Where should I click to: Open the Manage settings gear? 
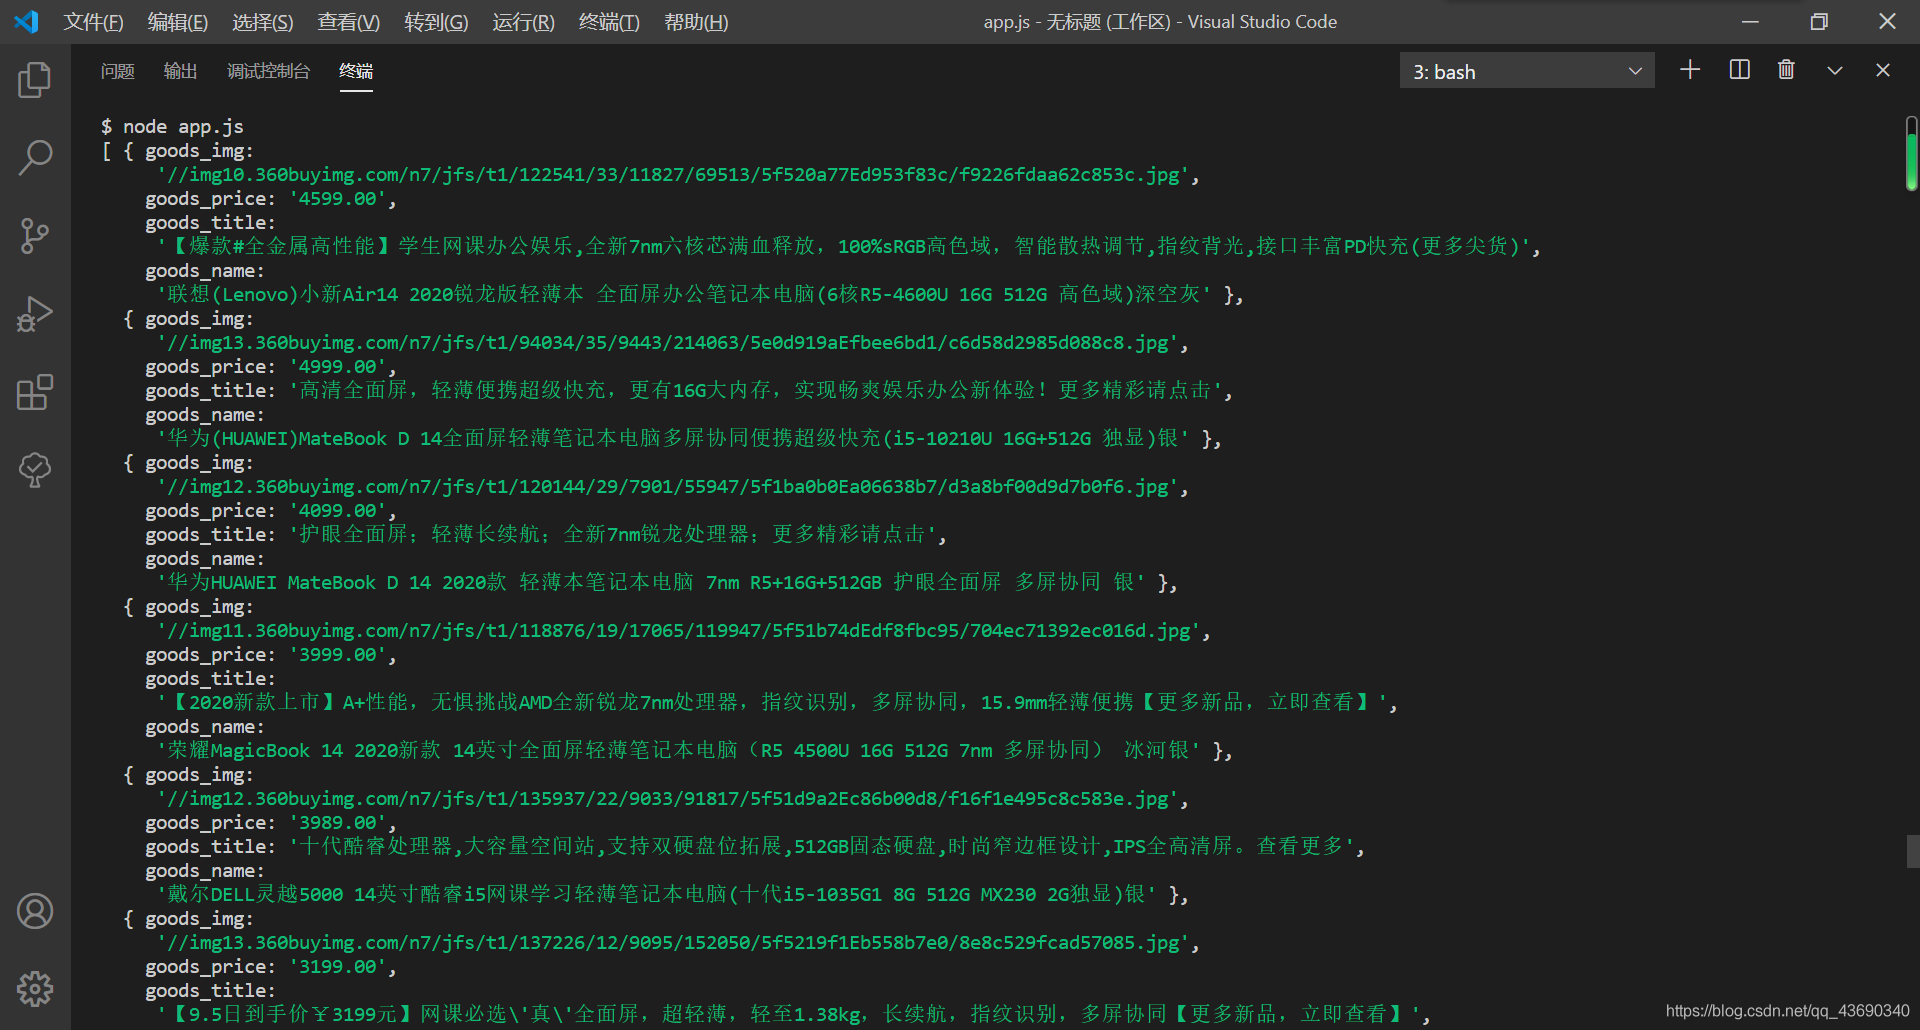click(x=35, y=989)
